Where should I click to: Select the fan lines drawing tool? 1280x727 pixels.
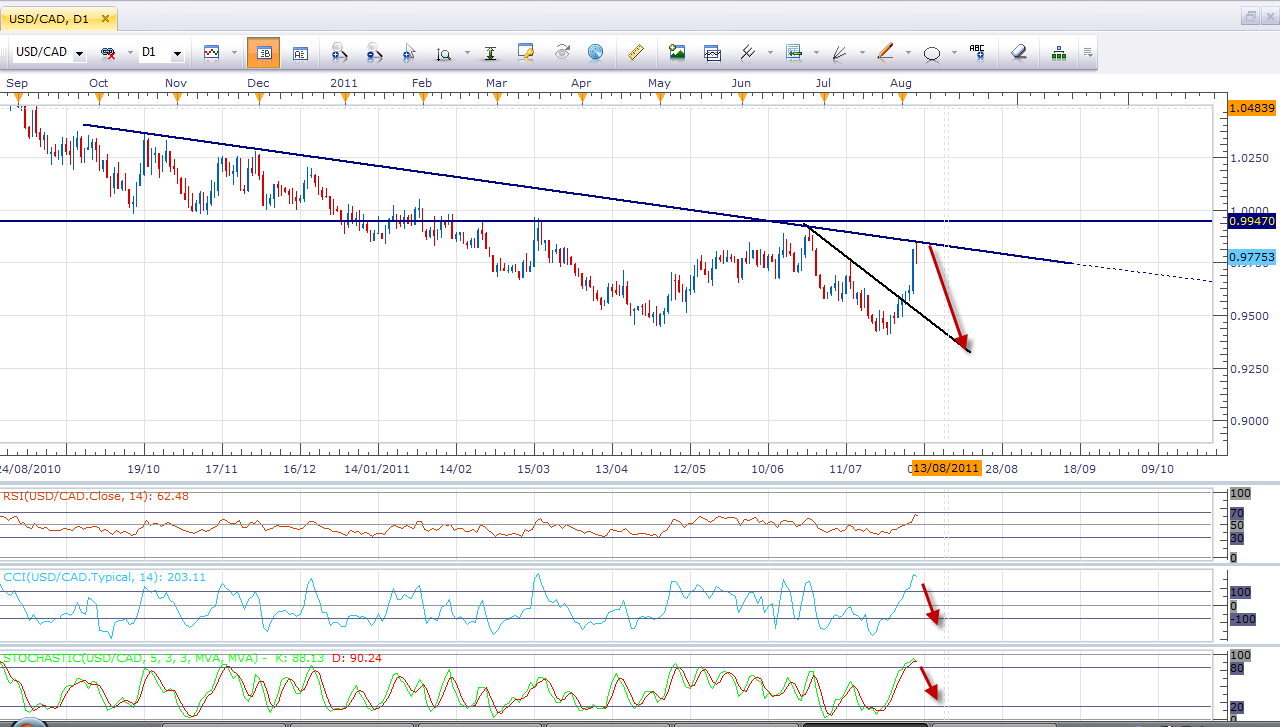[x=840, y=53]
